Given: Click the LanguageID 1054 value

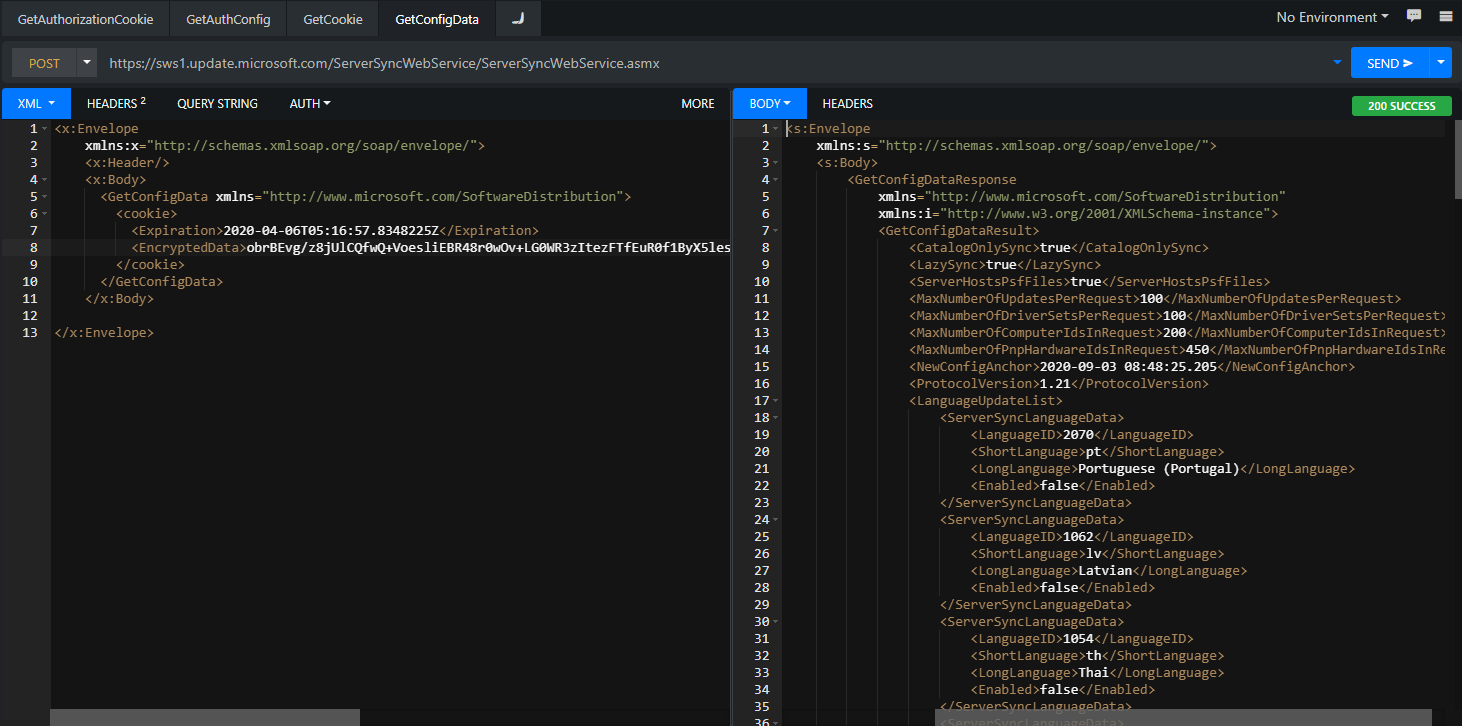Looking at the screenshot, I should point(1078,639).
